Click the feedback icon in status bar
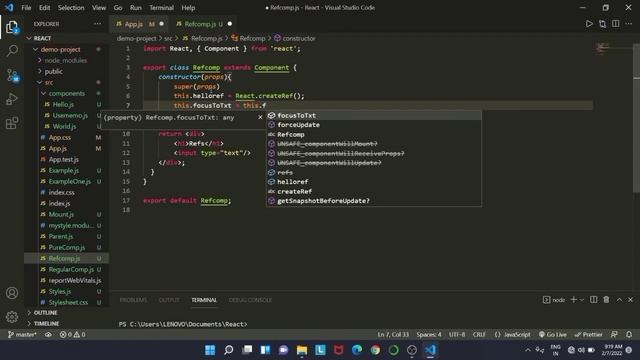Screen dimensions: 640x360 614,334
